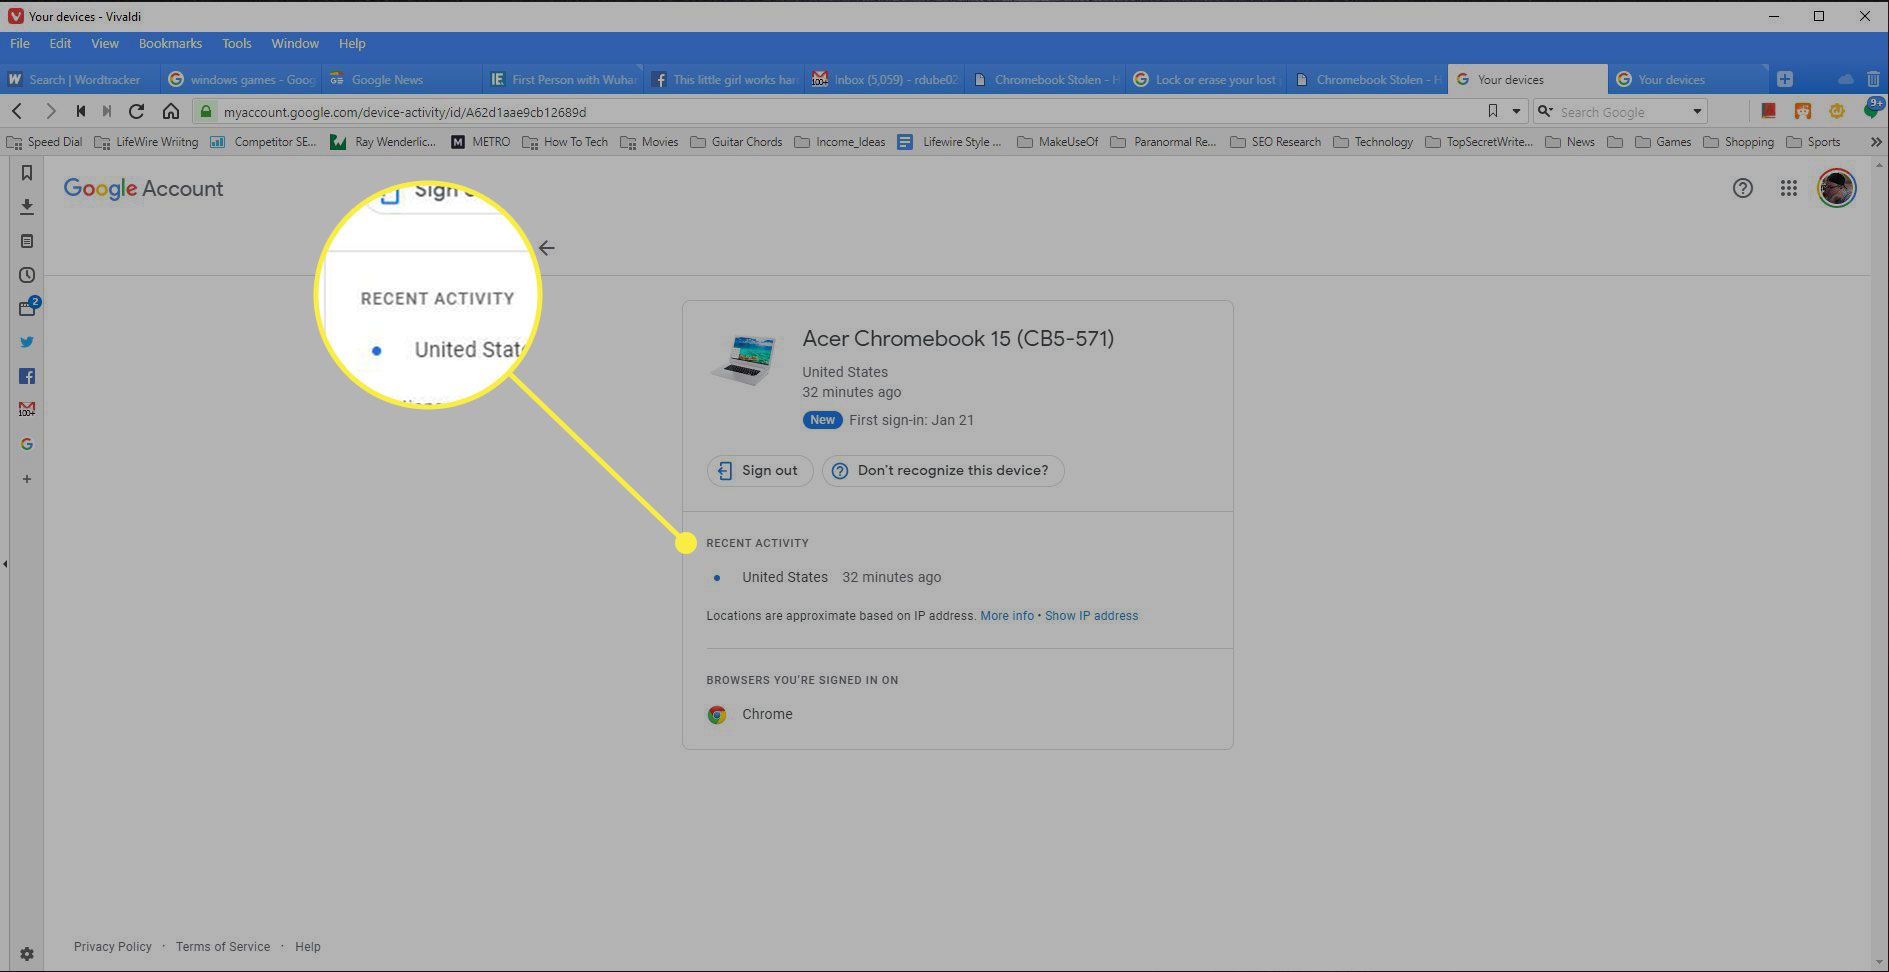
Task: Click the rewind history button
Action: point(80,111)
